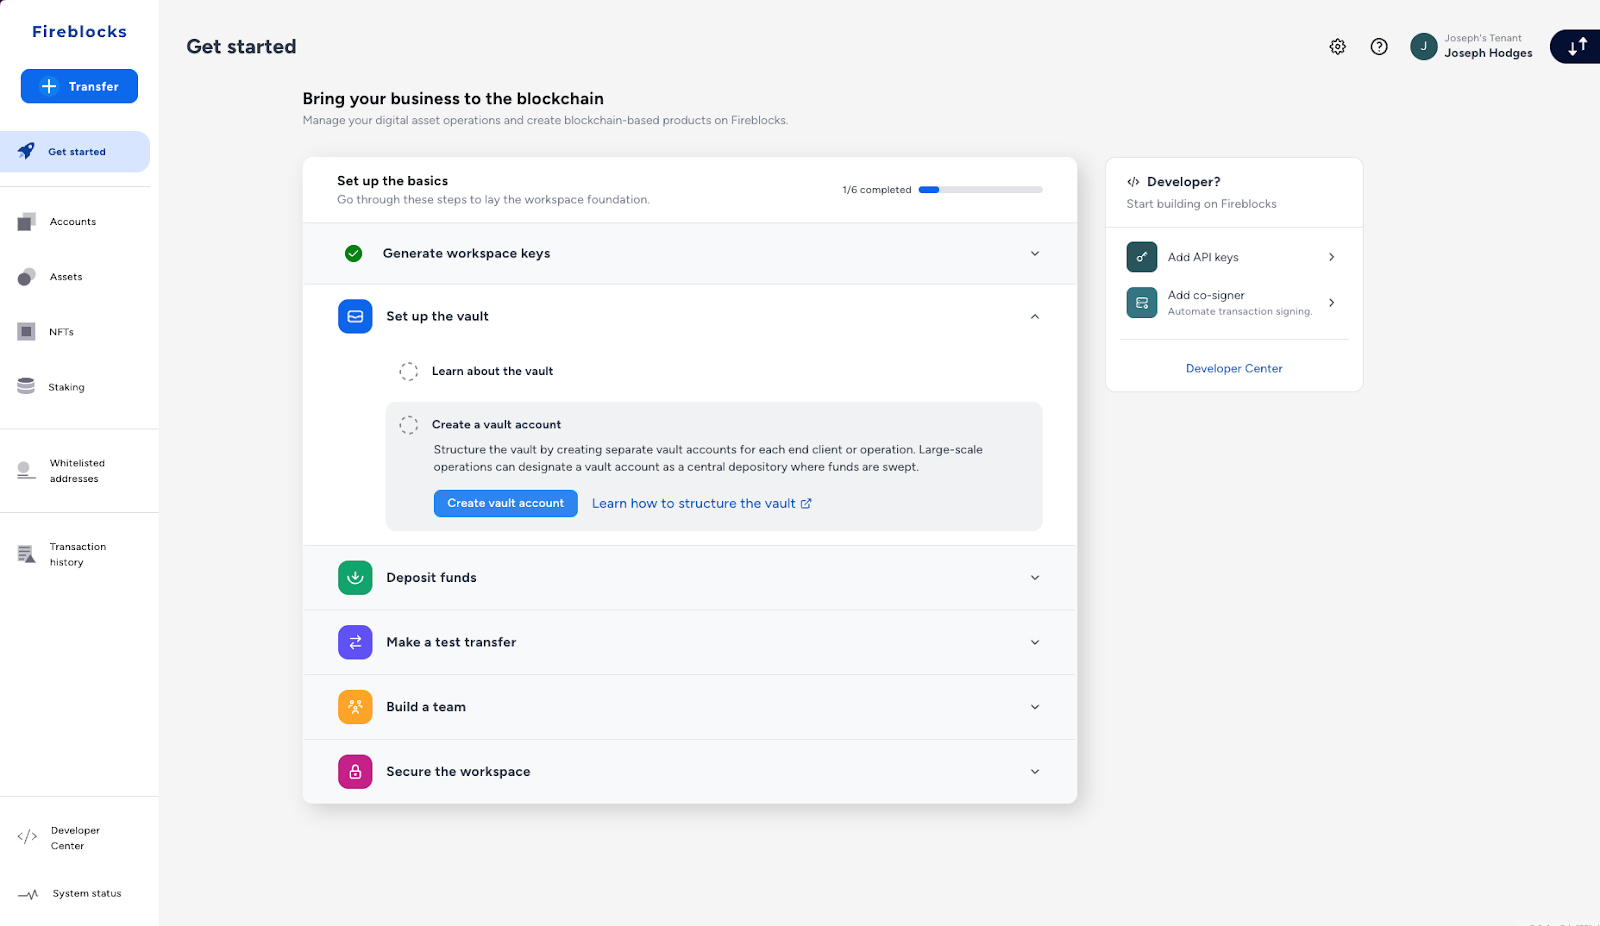Screen dimensions: 1600x926
Task: Click the 'Set up the vault' heading
Action: click(x=437, y=316)
